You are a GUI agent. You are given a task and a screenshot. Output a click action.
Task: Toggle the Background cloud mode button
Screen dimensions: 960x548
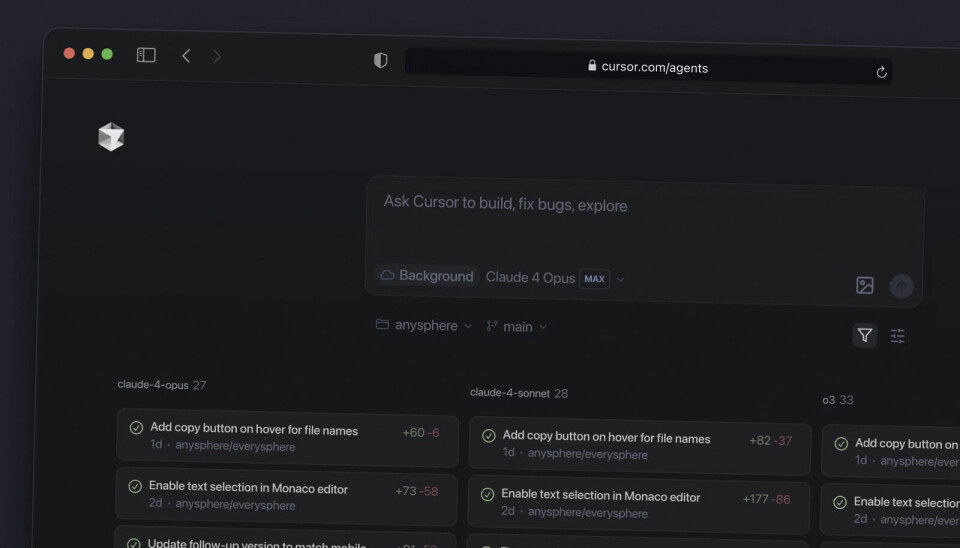(427, 276)
